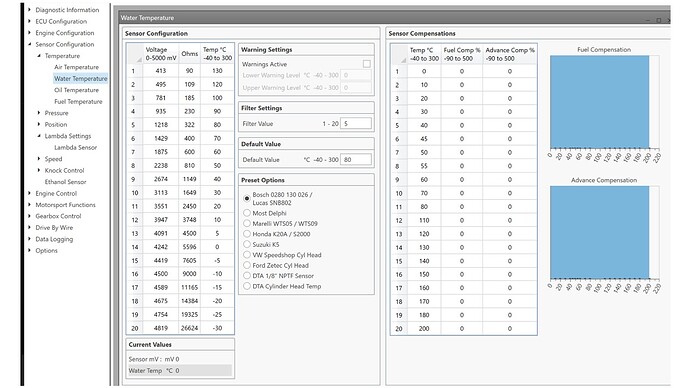690x388 pixels.
Task: Click the Filter Value input field
Action: click(x=356, y=124)
